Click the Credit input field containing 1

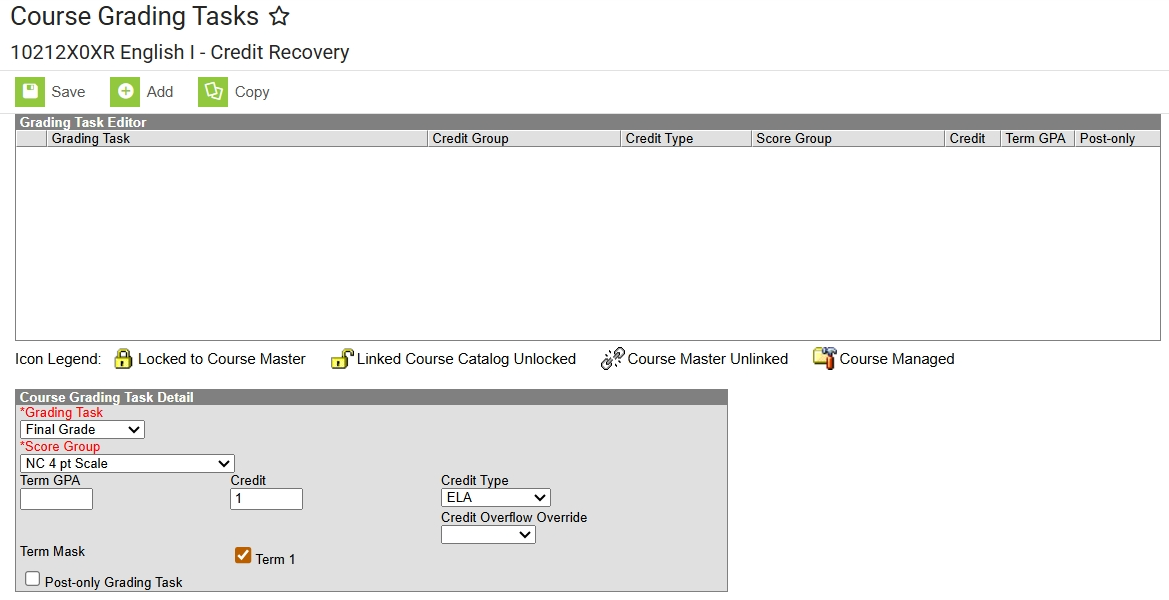click(x=266, y=499)
